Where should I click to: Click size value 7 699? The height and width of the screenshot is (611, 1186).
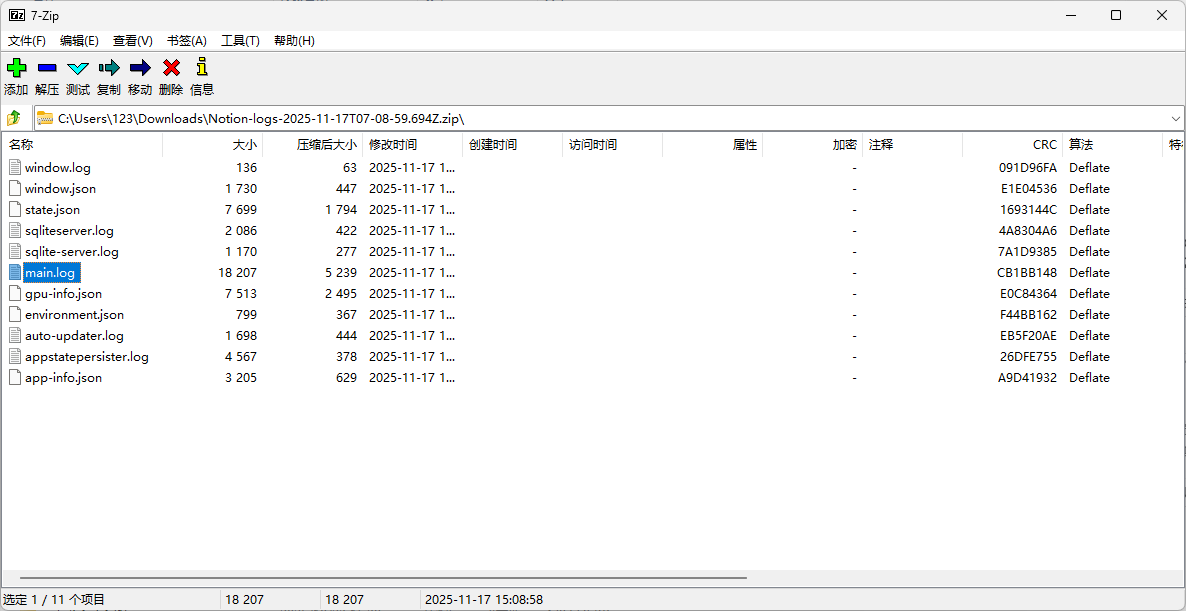click(241, 209)
